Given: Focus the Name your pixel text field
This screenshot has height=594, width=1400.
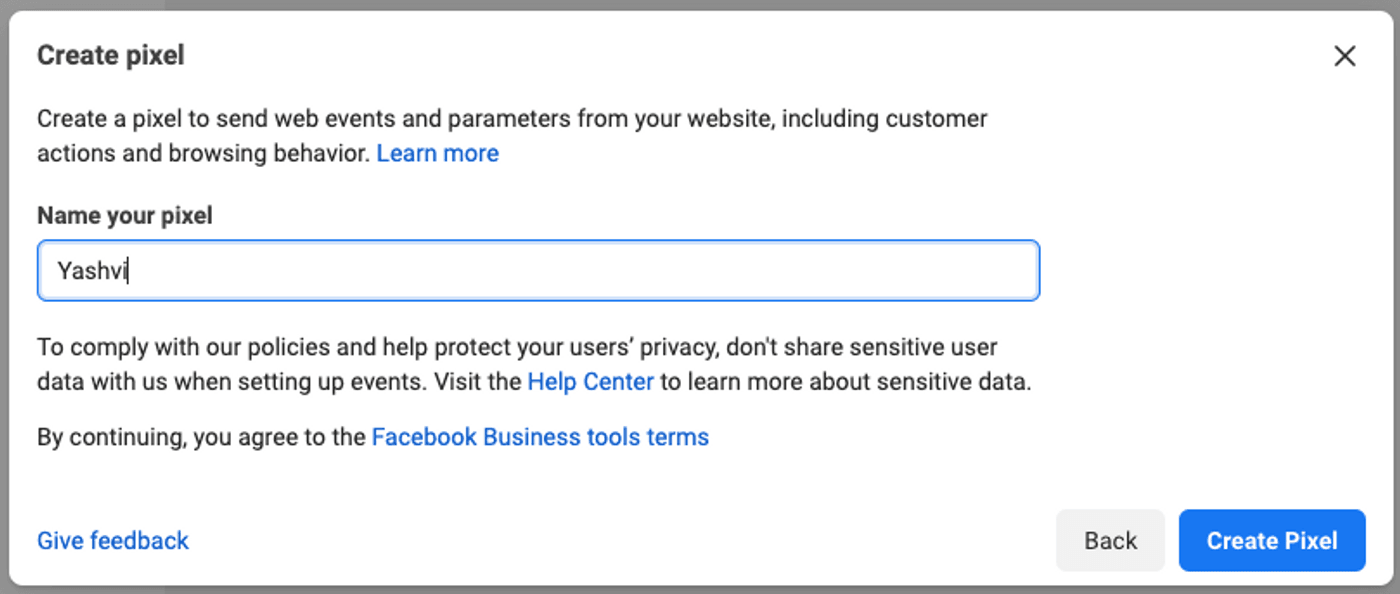Looking at the screenshot, I should pos(538,270).
